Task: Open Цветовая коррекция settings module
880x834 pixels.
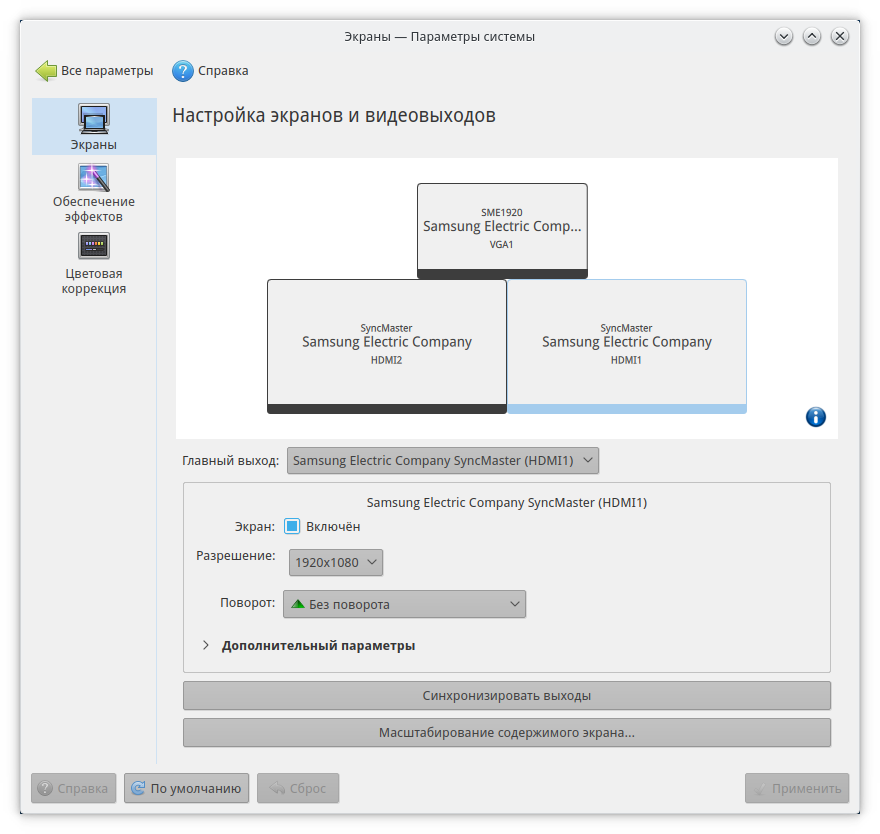Action: pyautogui.click(x=94, y=264)
